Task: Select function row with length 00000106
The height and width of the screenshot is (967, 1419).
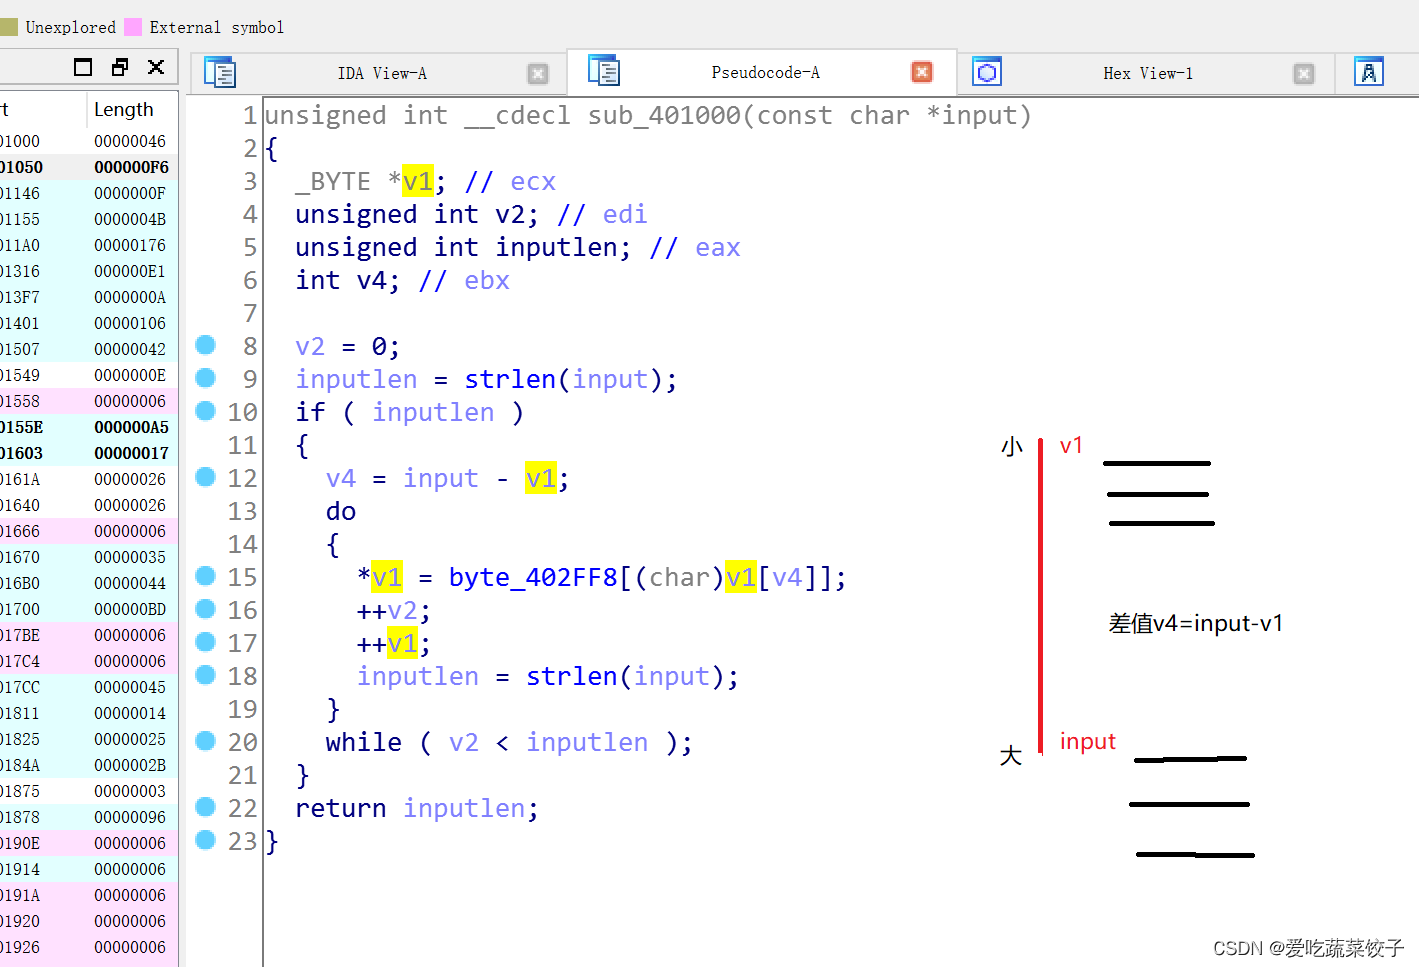Action: 89,323
